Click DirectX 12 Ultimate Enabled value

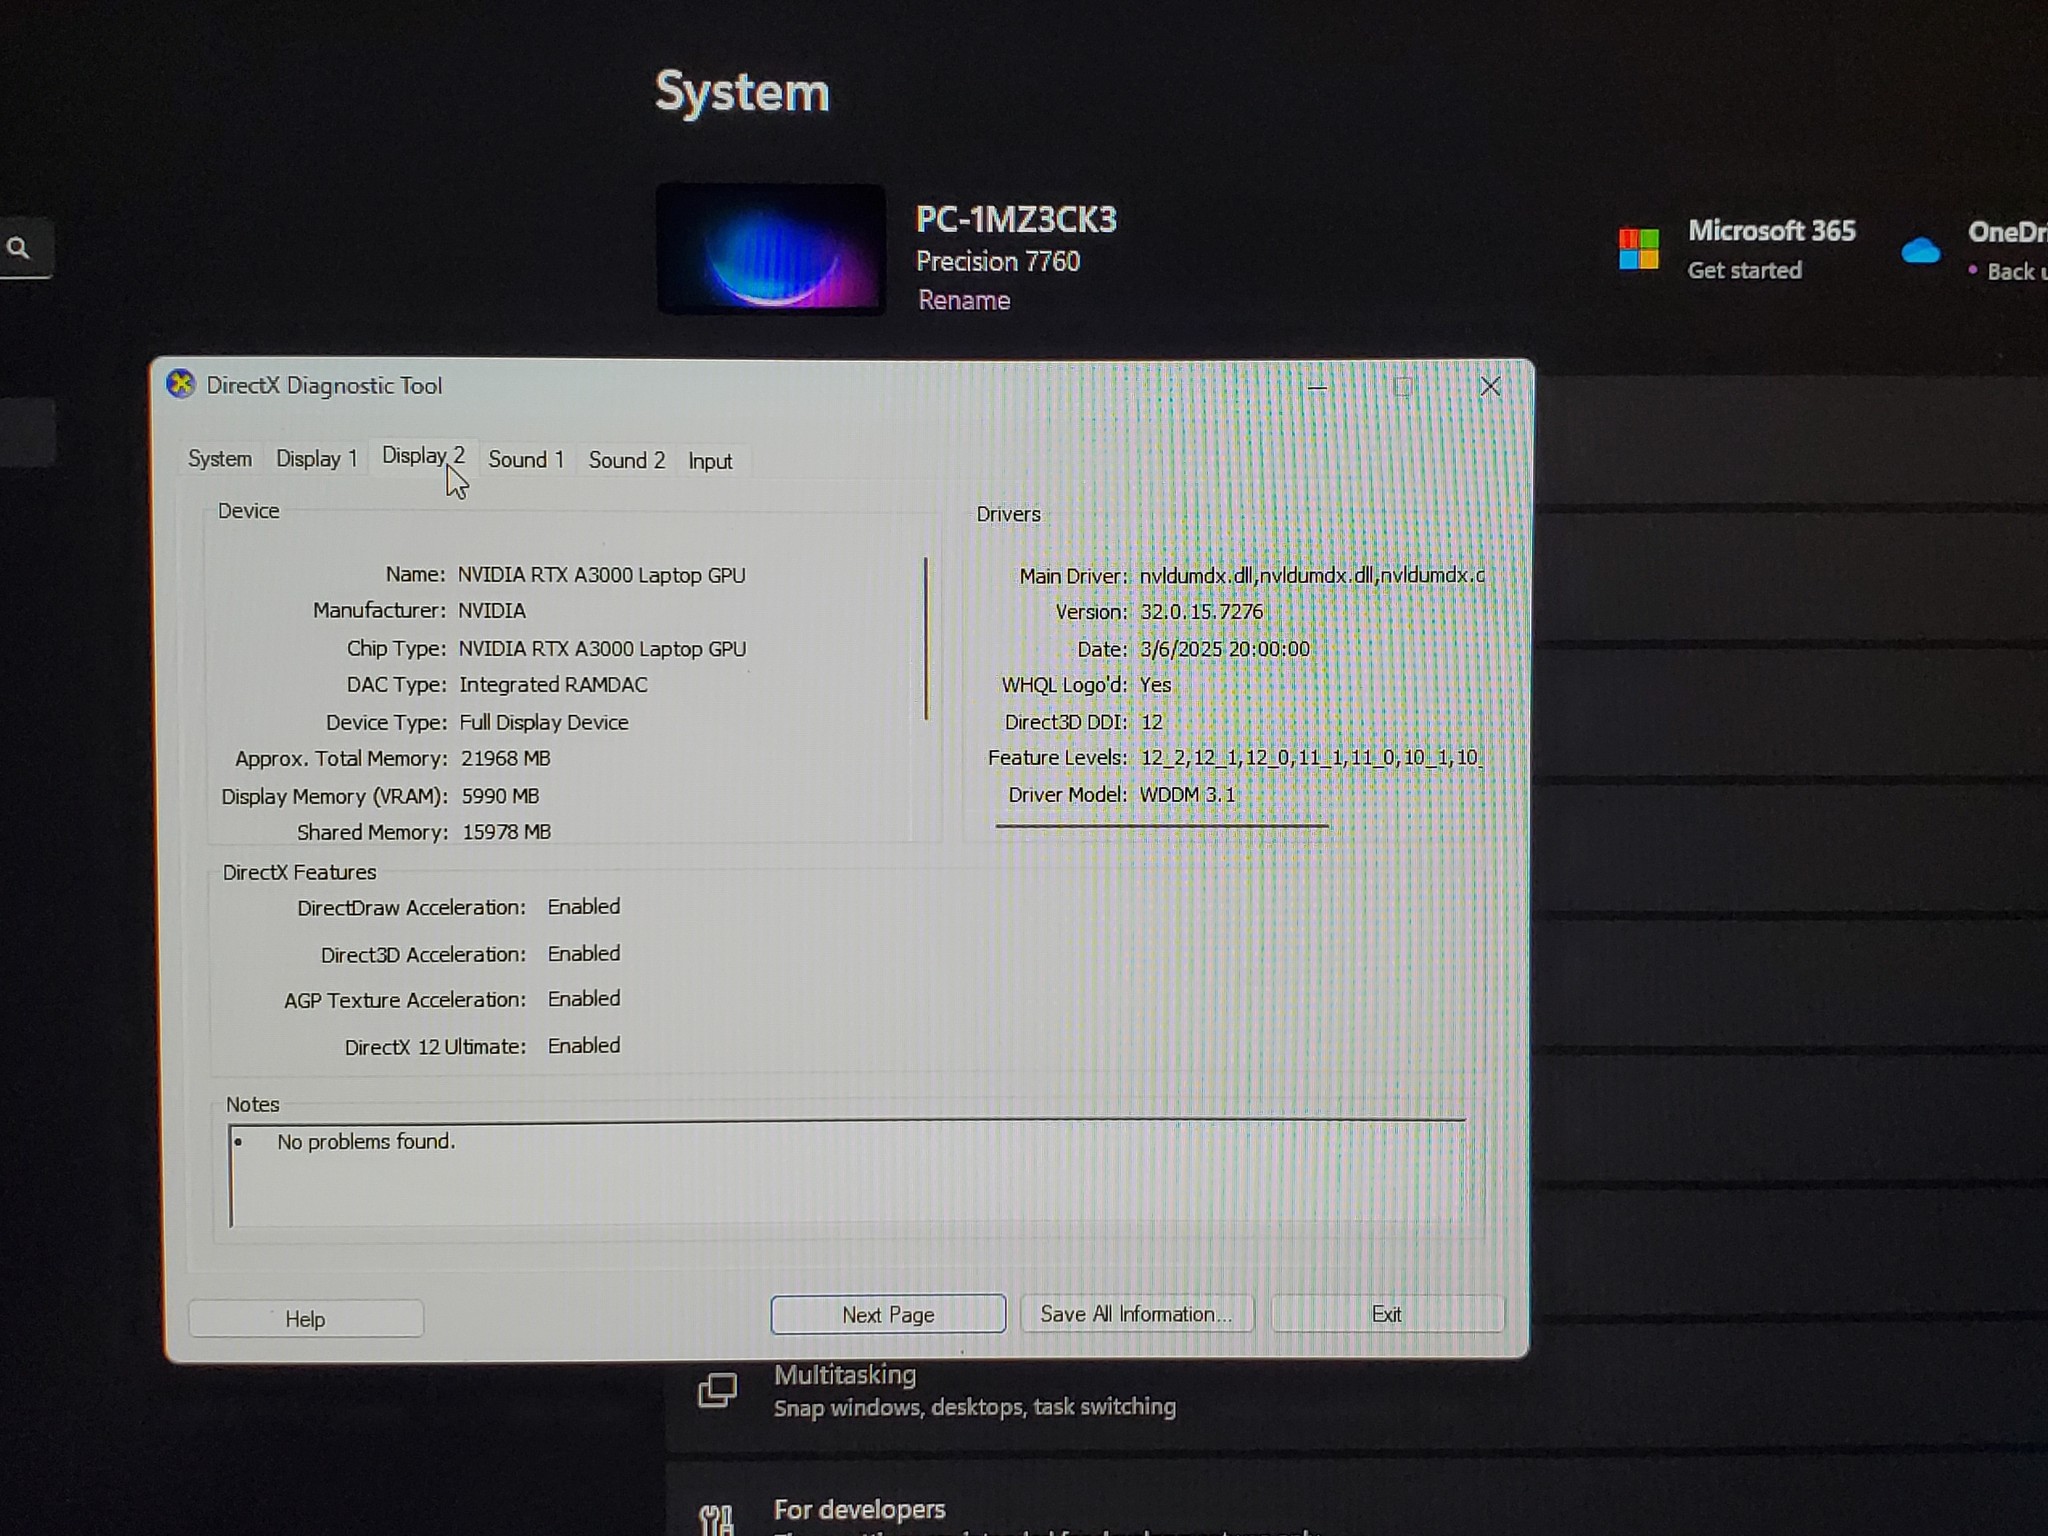pos(584,1046)
